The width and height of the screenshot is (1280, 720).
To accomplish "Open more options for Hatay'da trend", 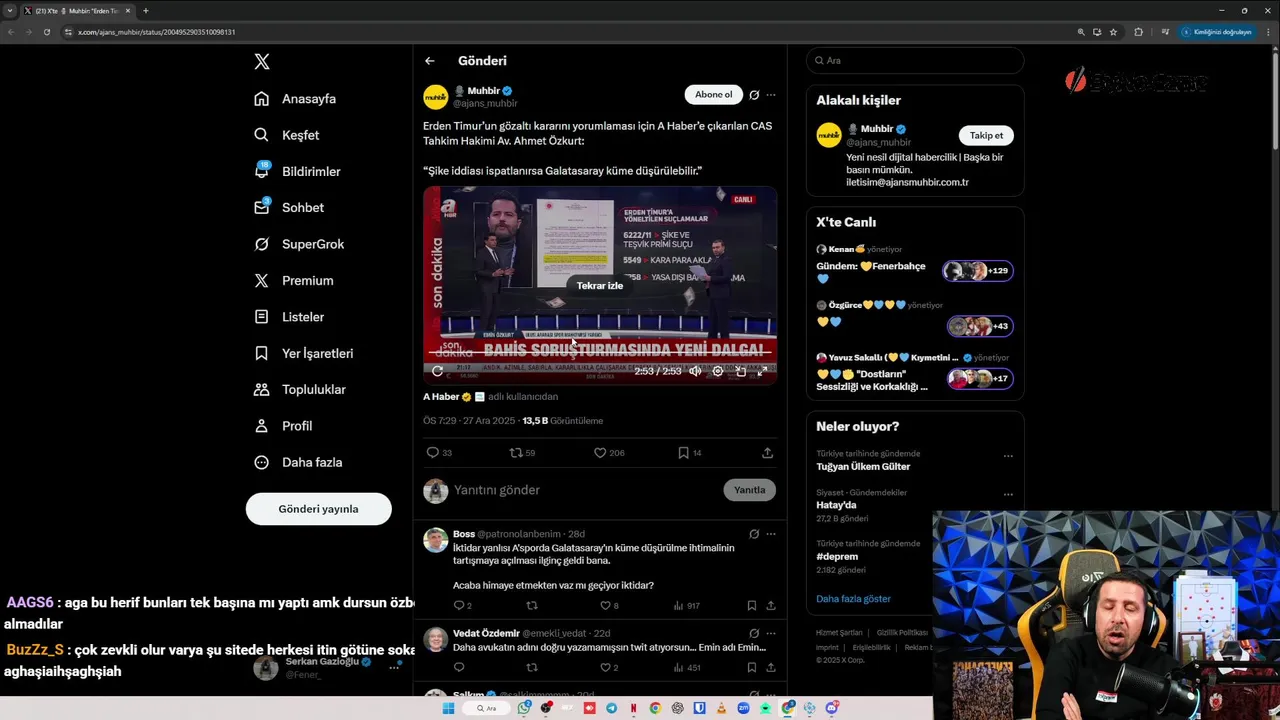I will (1007, 494).
